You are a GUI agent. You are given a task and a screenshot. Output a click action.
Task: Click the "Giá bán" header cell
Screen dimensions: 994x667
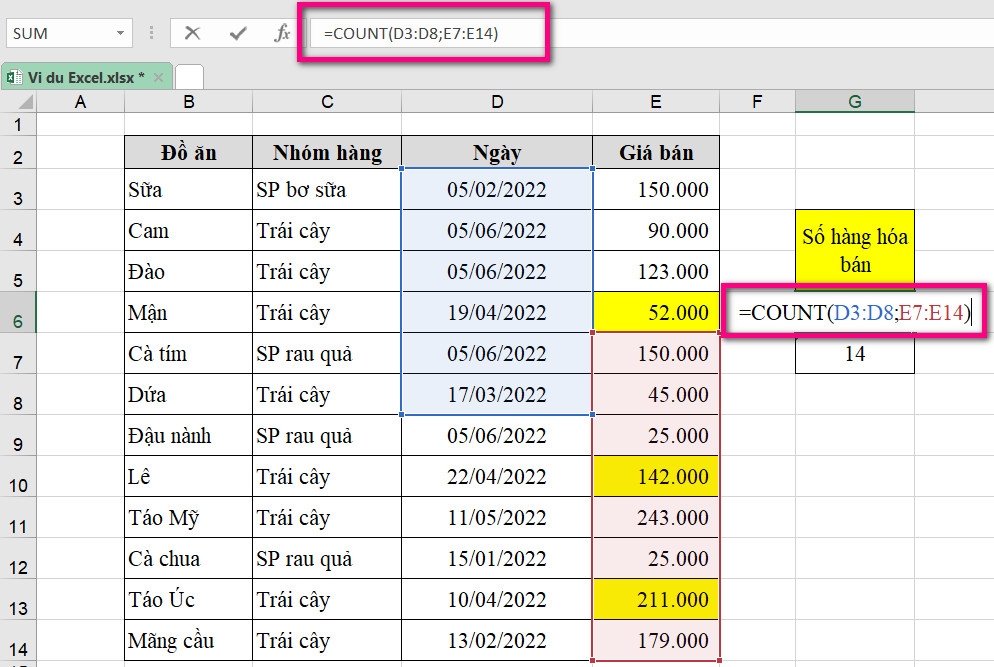pyautogui.click(x=656, y=152)
